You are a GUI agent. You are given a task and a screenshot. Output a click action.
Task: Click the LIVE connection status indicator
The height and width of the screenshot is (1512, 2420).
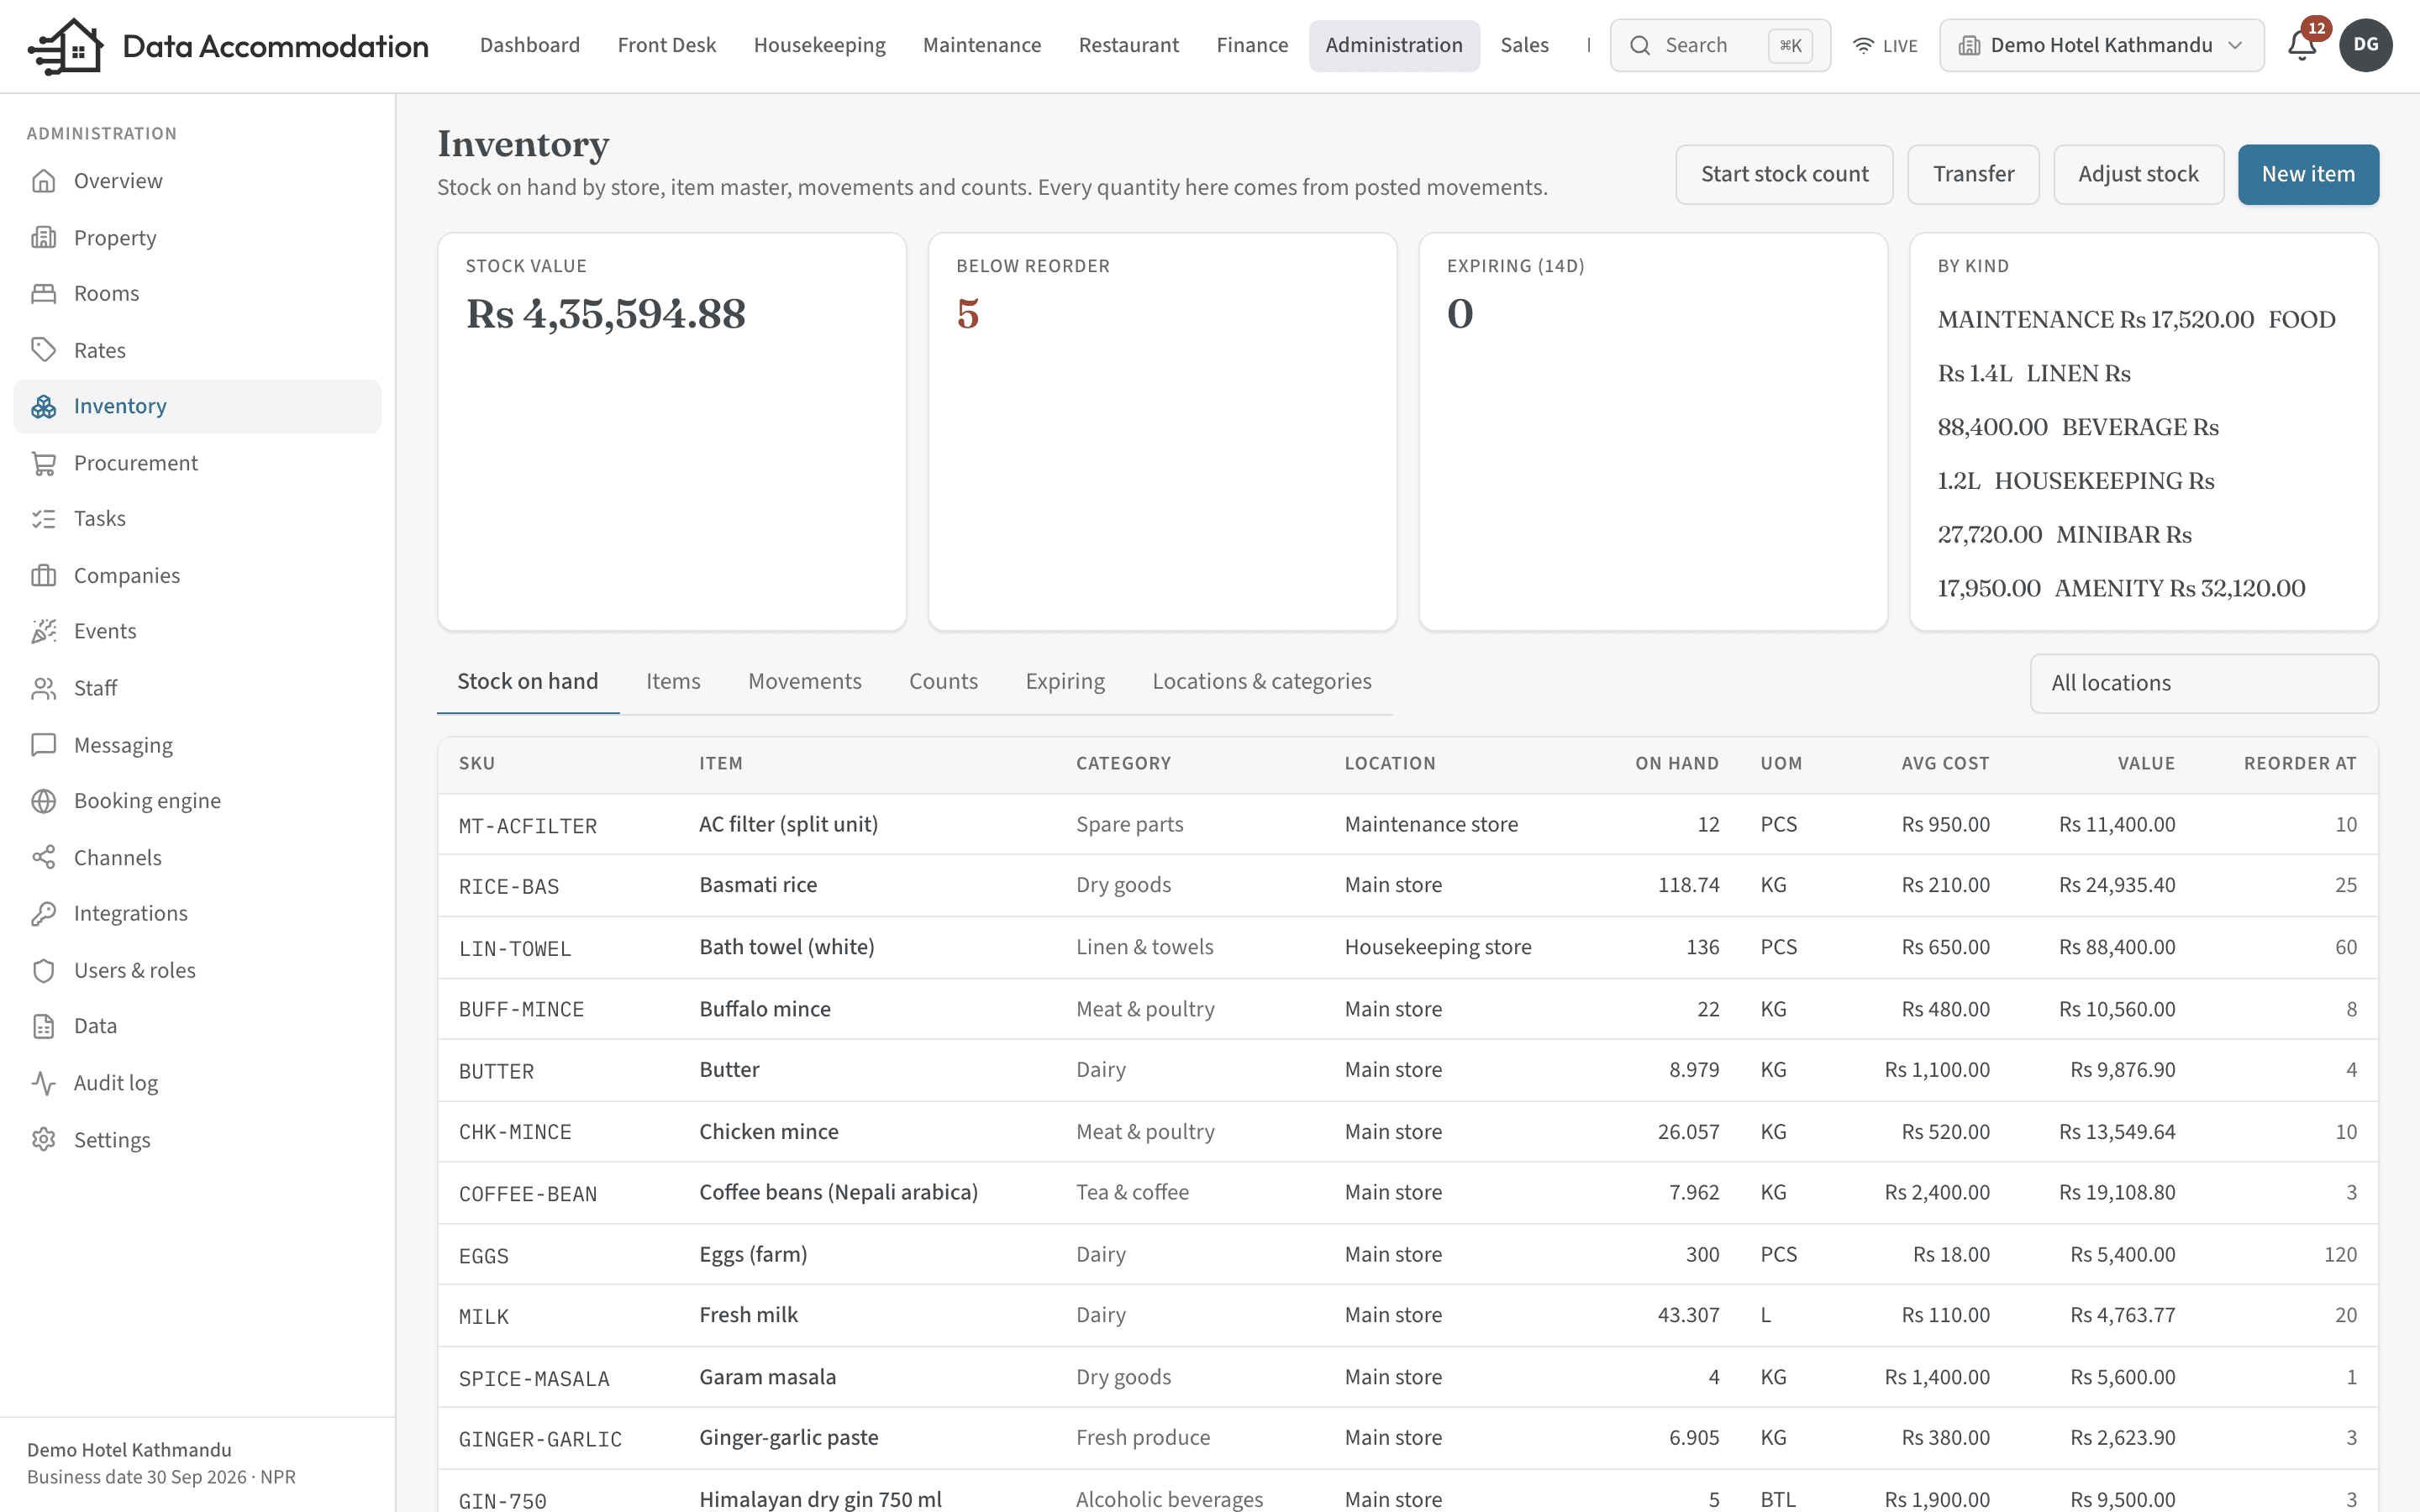[1885, 46]
